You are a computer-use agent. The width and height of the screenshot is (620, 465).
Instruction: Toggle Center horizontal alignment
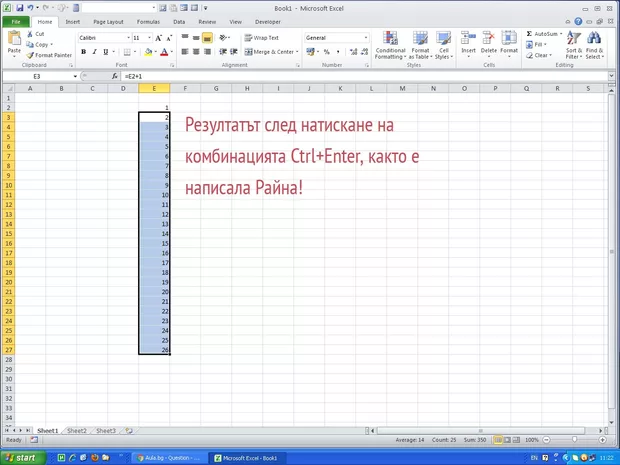tap(196, 52)
